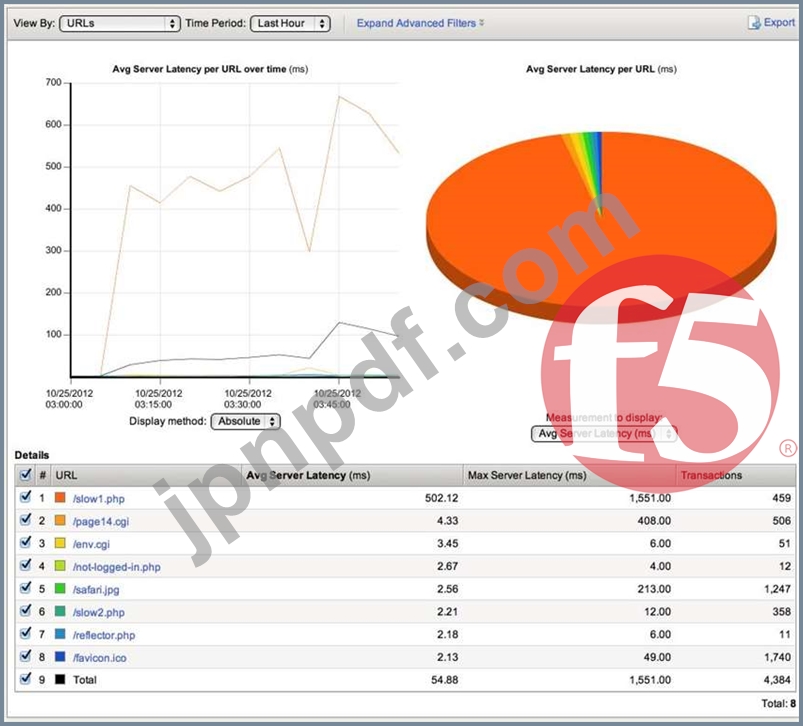Open the Measurement to display dropdown
Screen dimensions: 803x726
click(x=604, y=434)
